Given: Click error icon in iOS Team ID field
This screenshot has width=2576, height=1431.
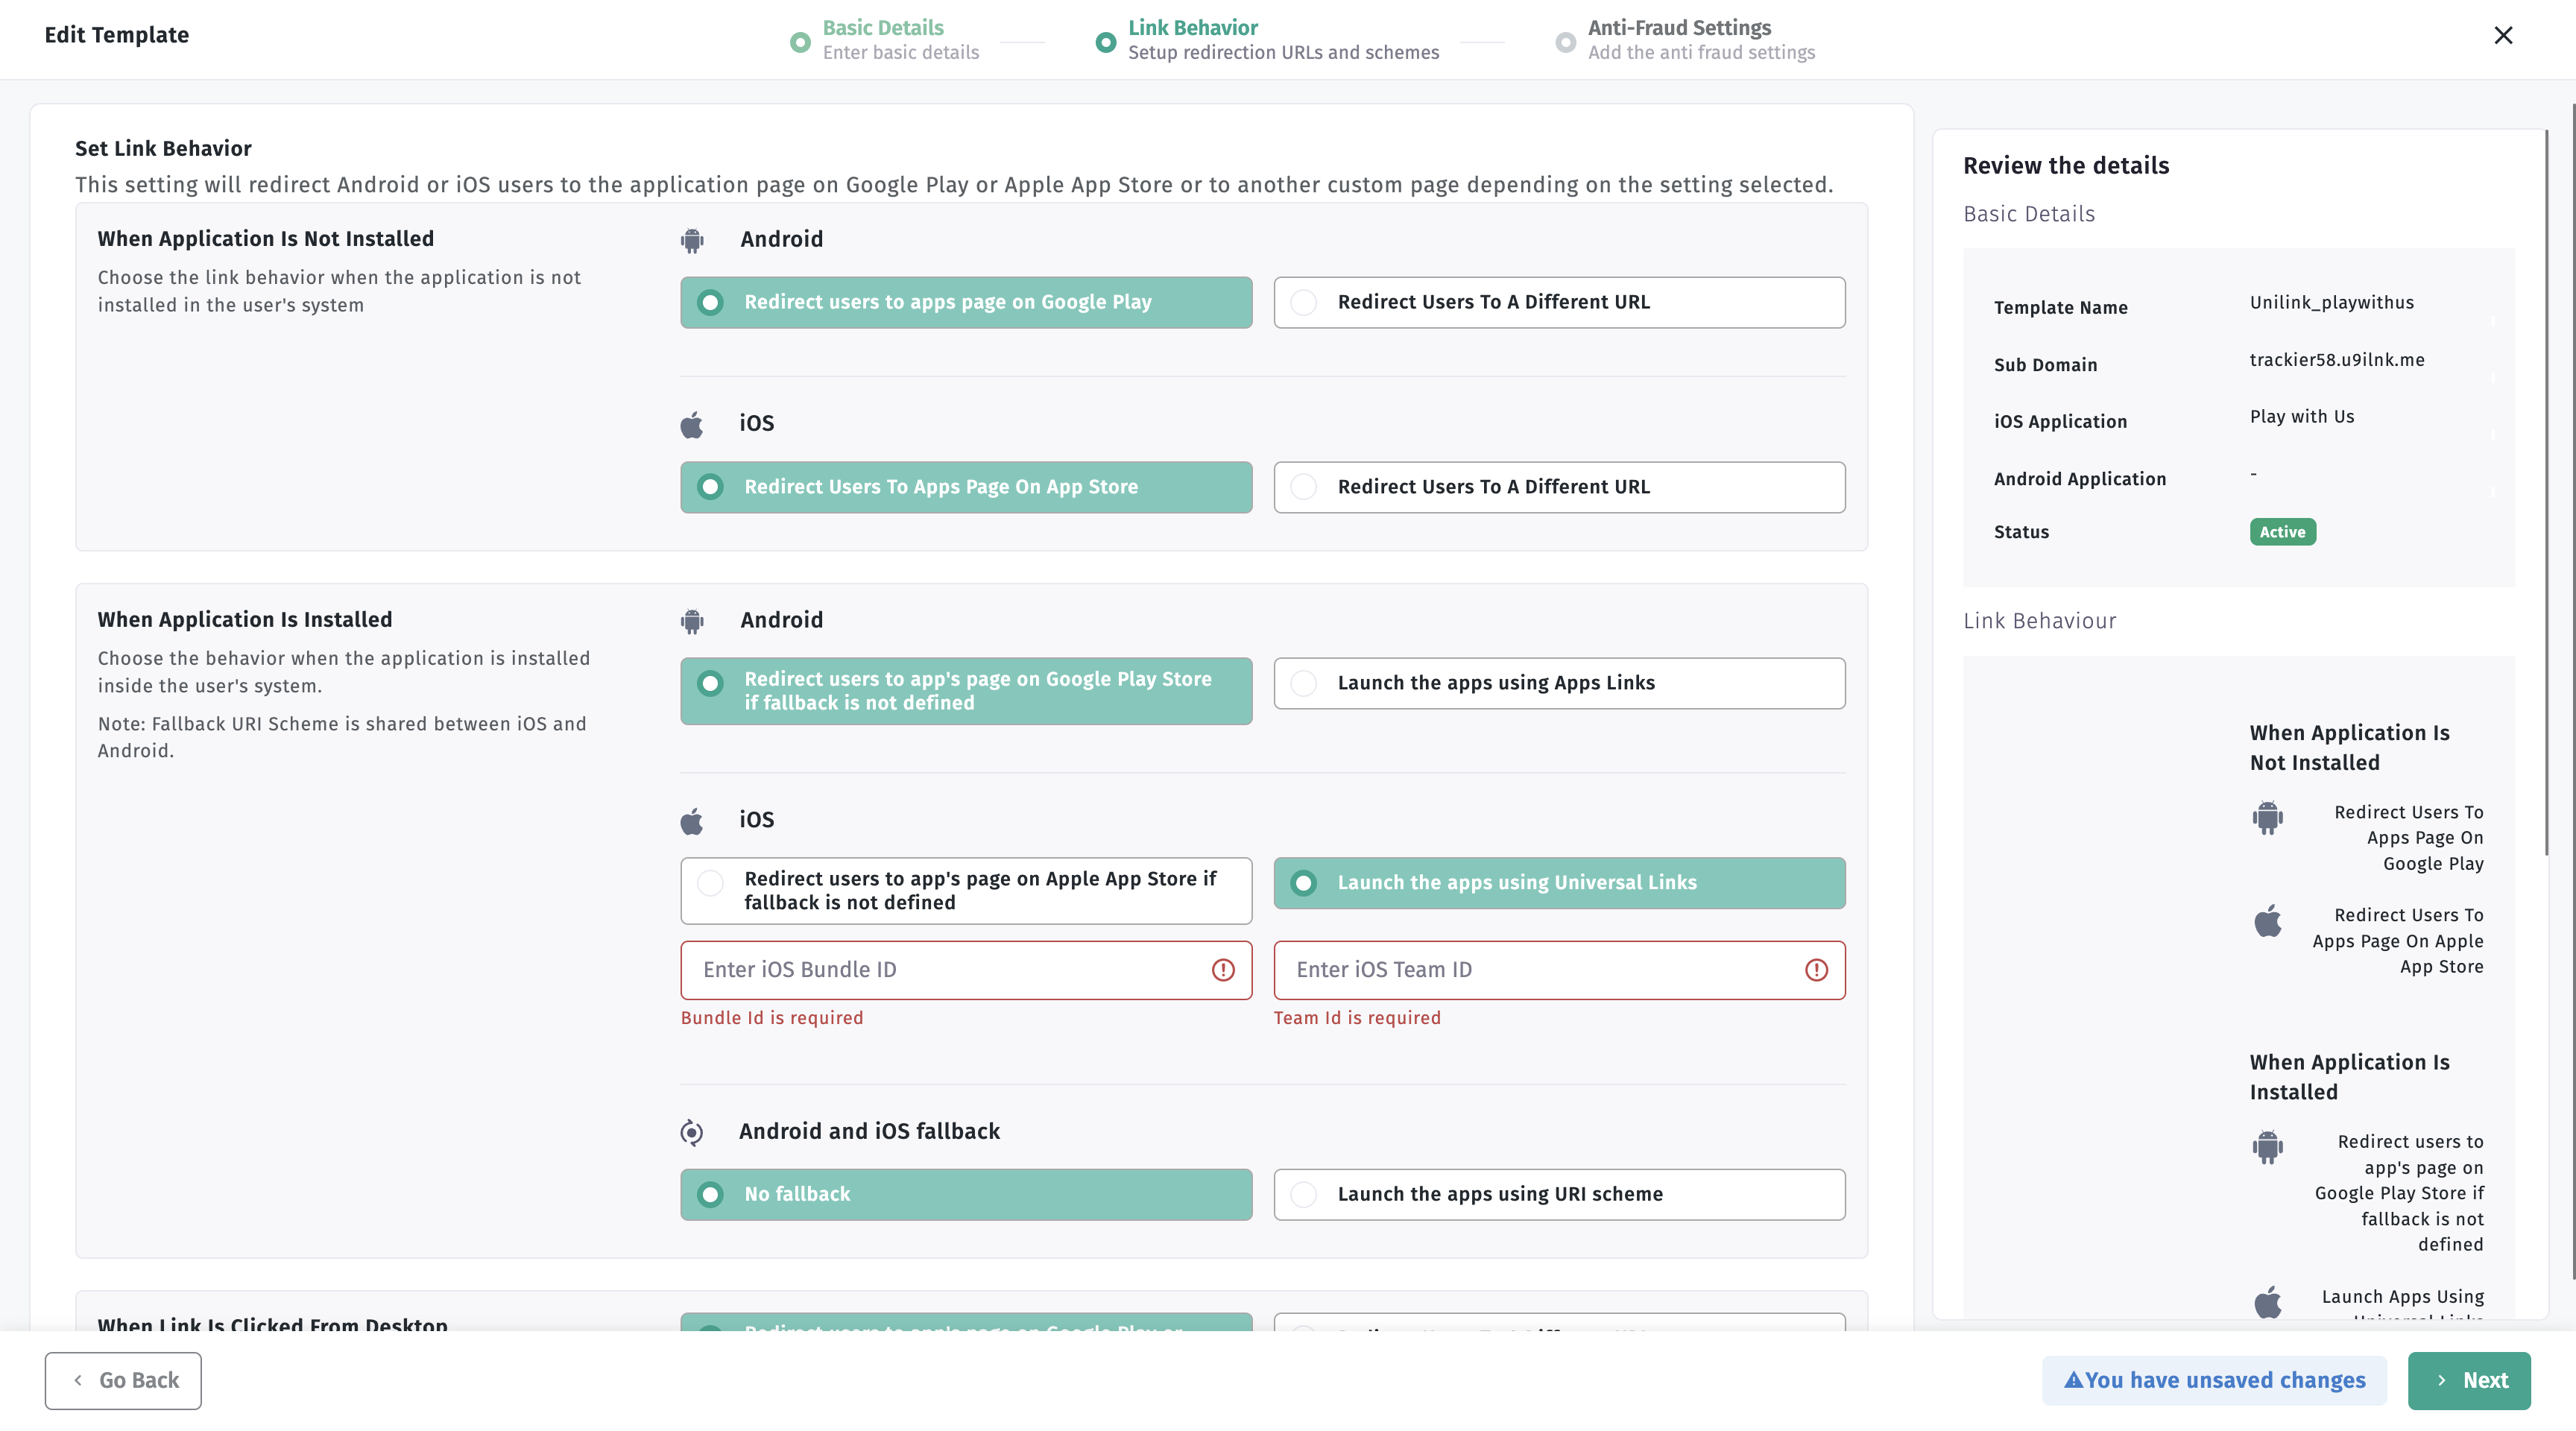Looking at the screenshot, I should (1816, 970).
